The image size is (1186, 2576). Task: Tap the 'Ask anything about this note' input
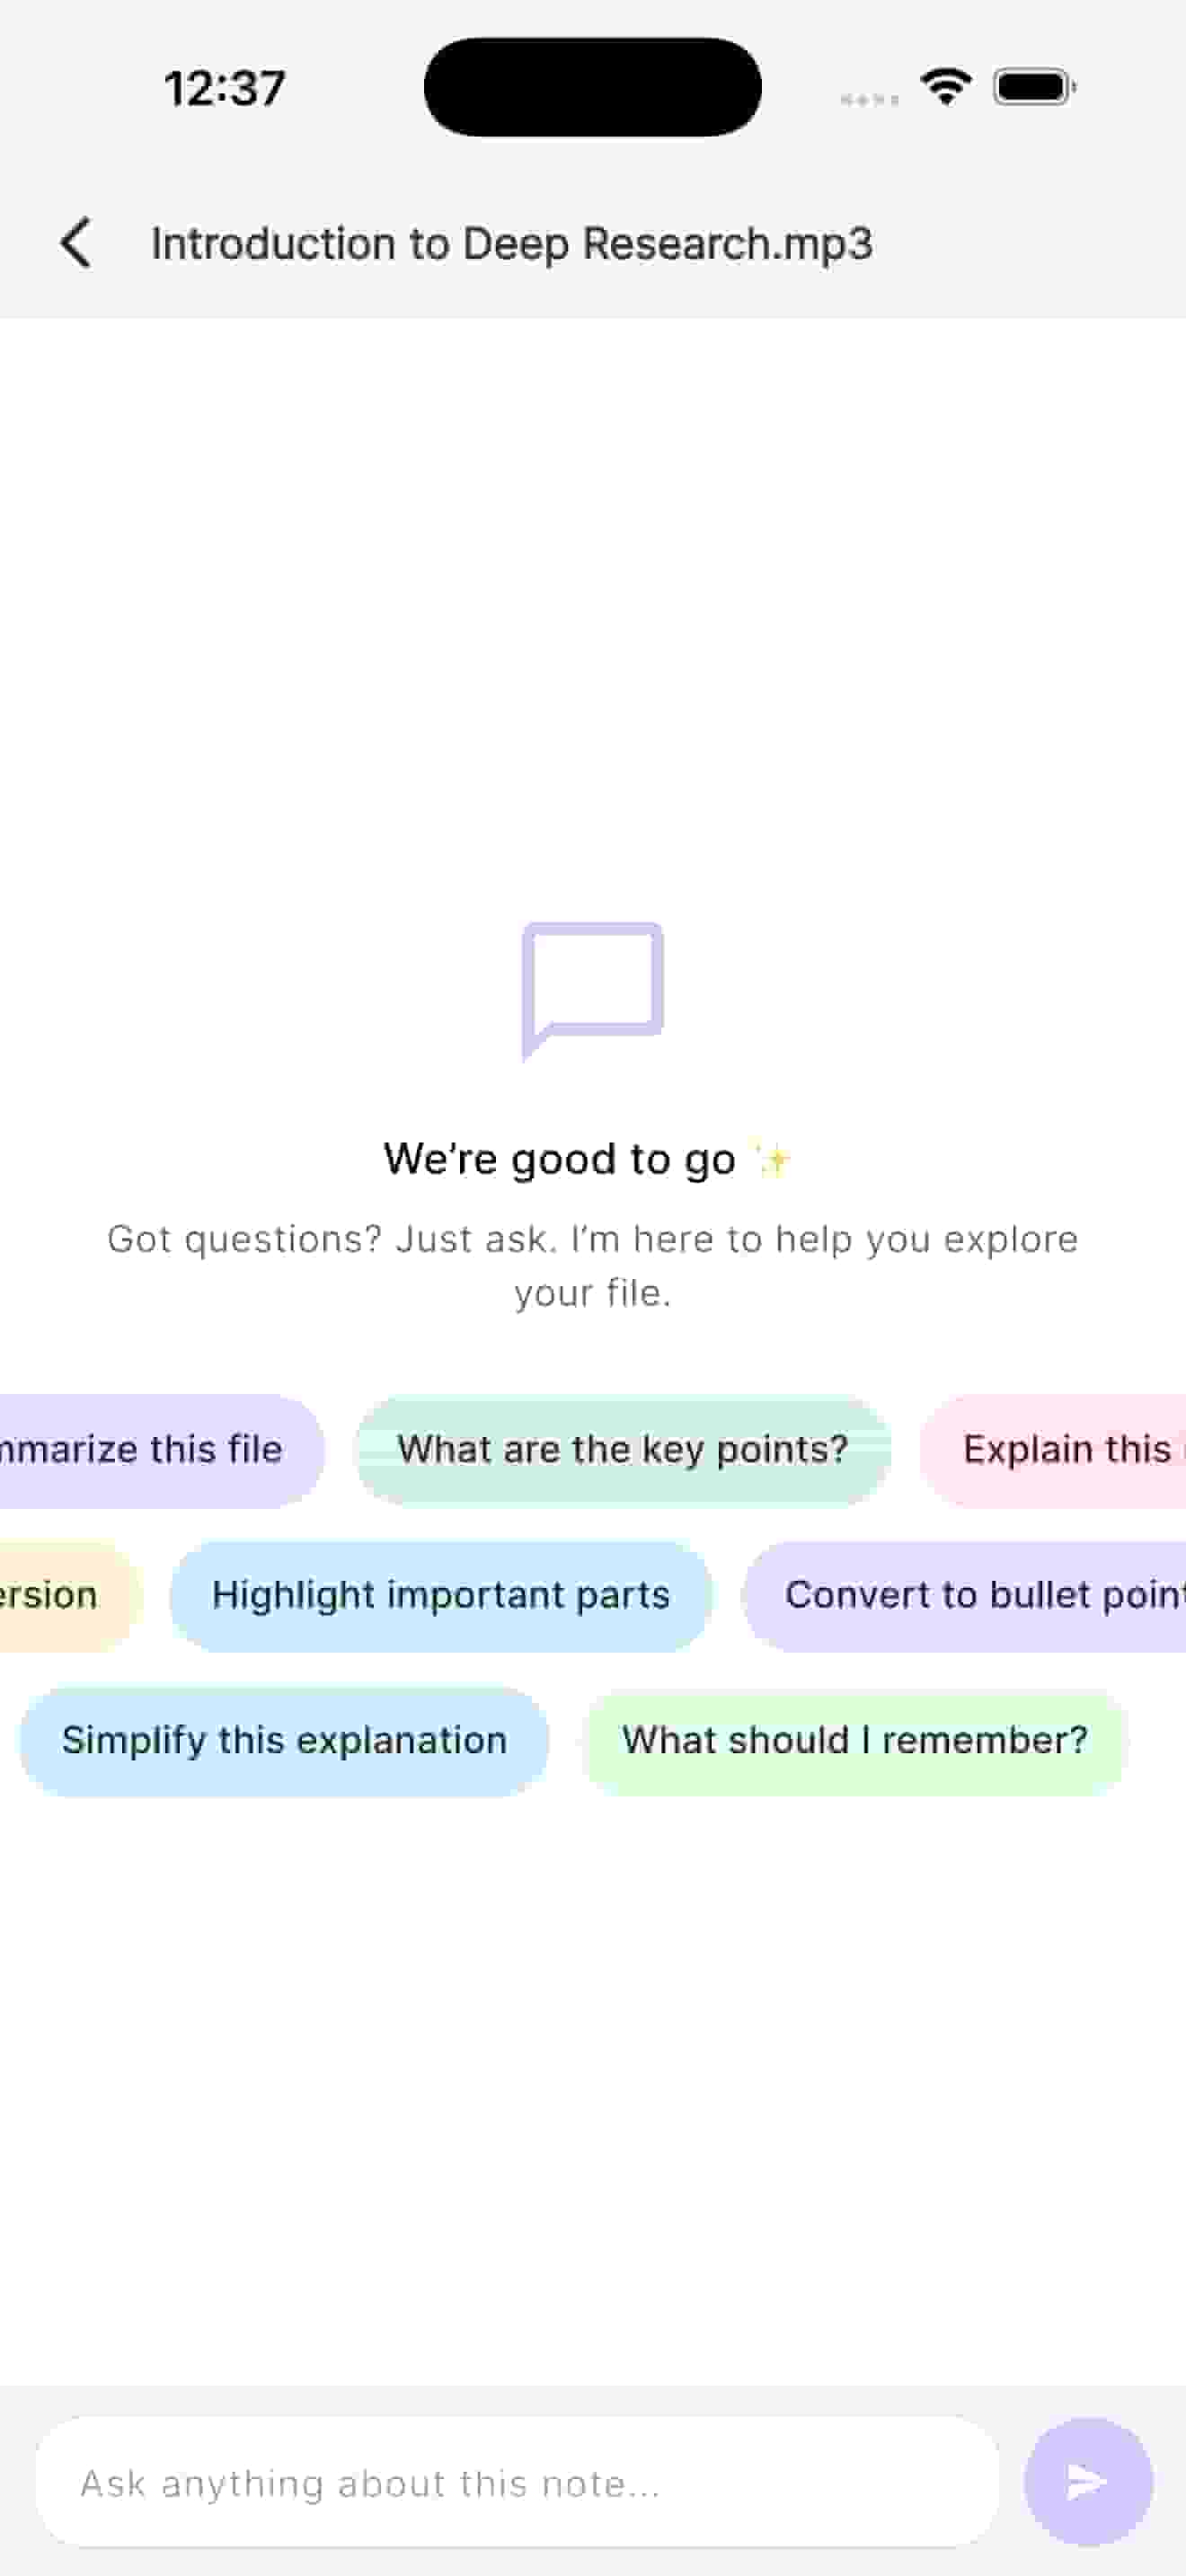click(520, 2481)
